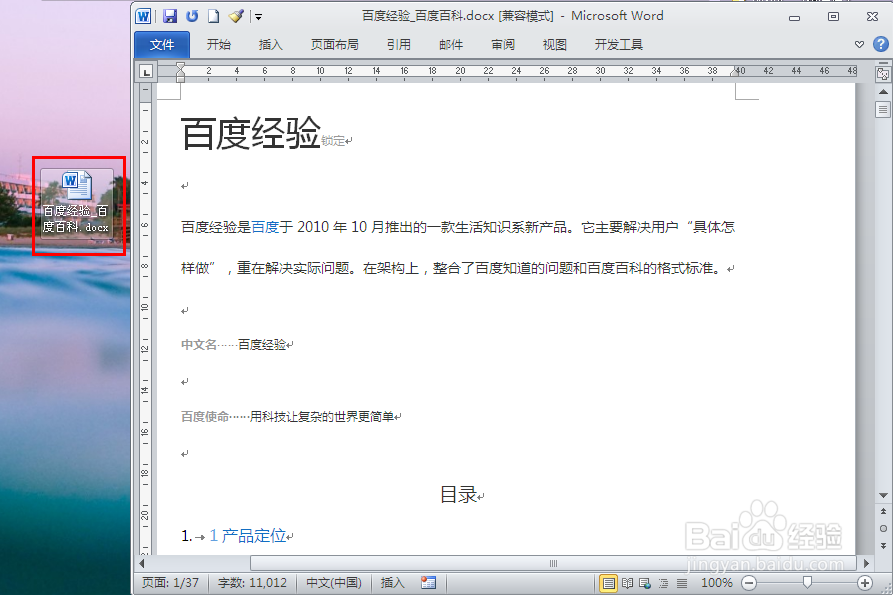Image resolution: width=893 pixels, height=595 pixels.
Task: Click the vertical scrollbar up arrow
Action: pos(883,92)
